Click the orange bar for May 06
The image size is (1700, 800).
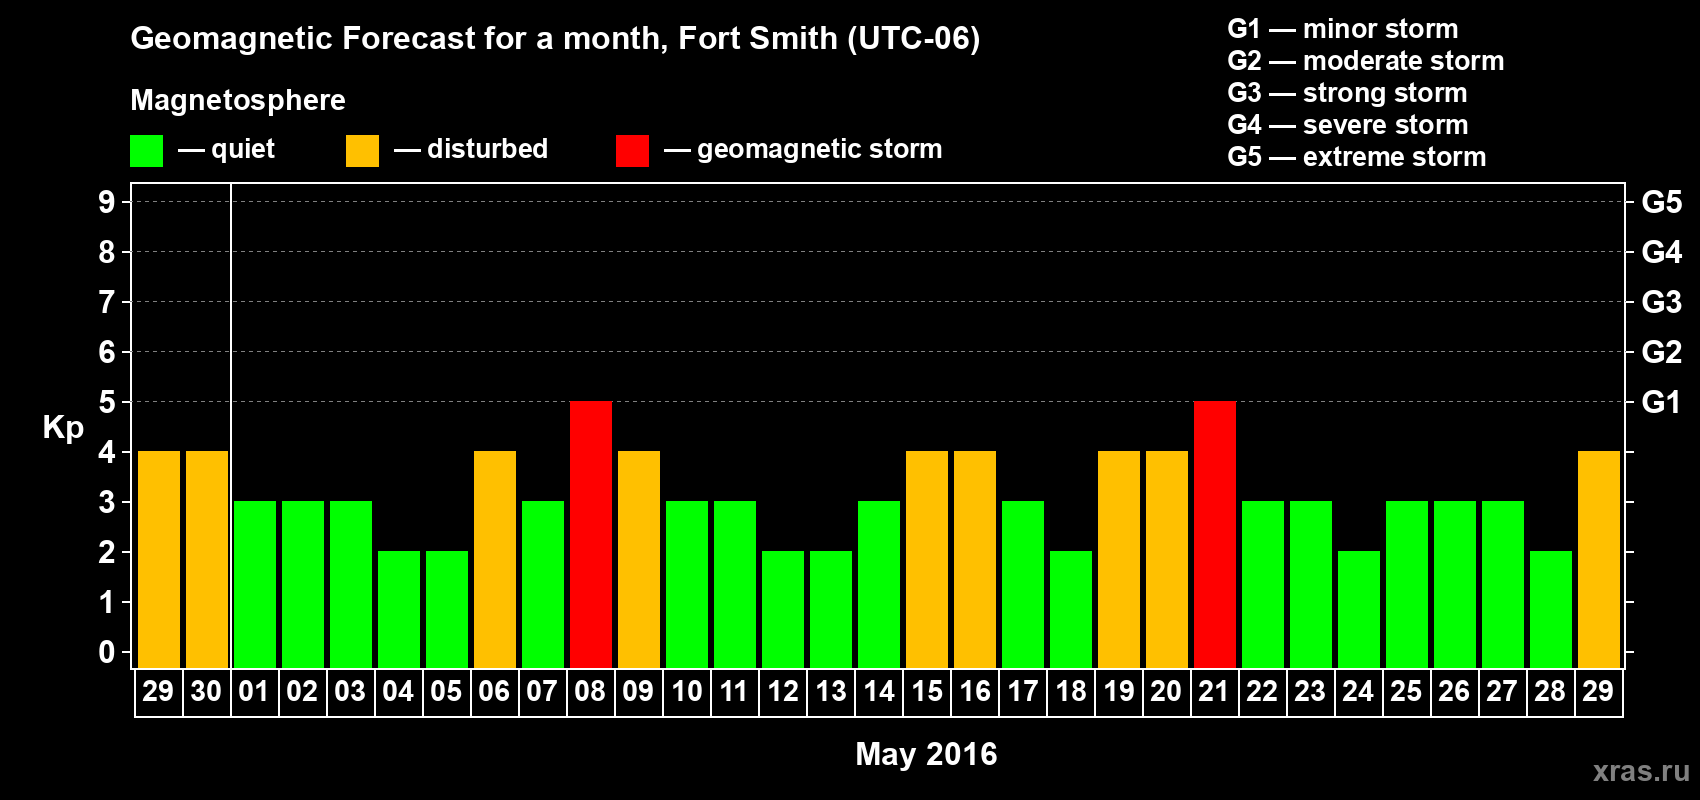495,560
